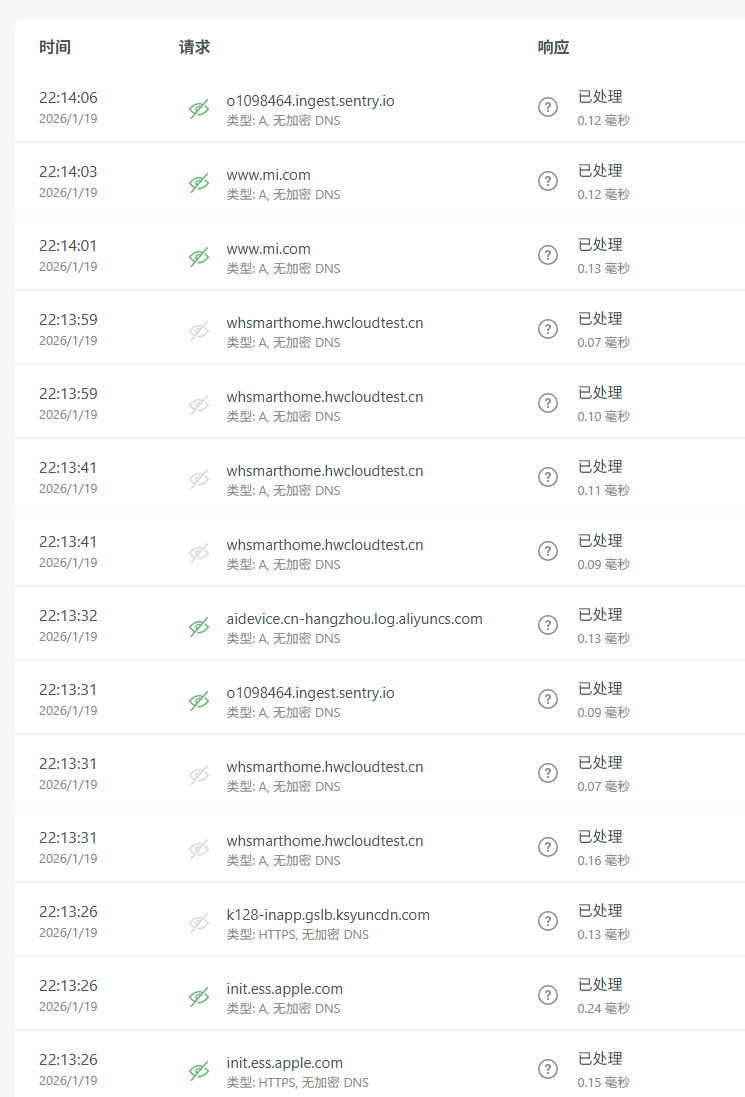The height and width of the screenshot is (1097, 745).
Task: Click the green eye icon beside init.ess.apple.com HTTPS entry
Action: (199, 1068)
